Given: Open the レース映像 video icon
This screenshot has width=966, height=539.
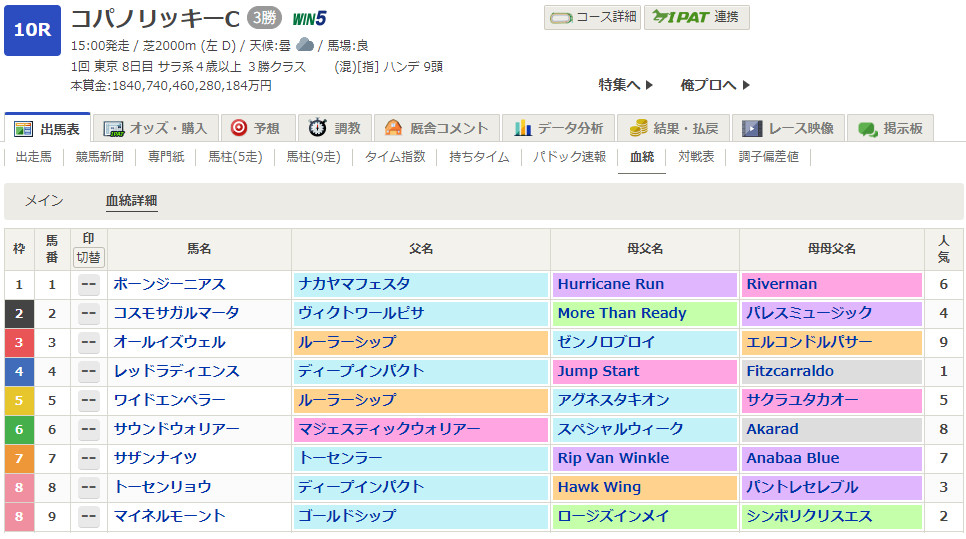Looking at the screenshot, I should pyautogui.click(x=752, y=128).
